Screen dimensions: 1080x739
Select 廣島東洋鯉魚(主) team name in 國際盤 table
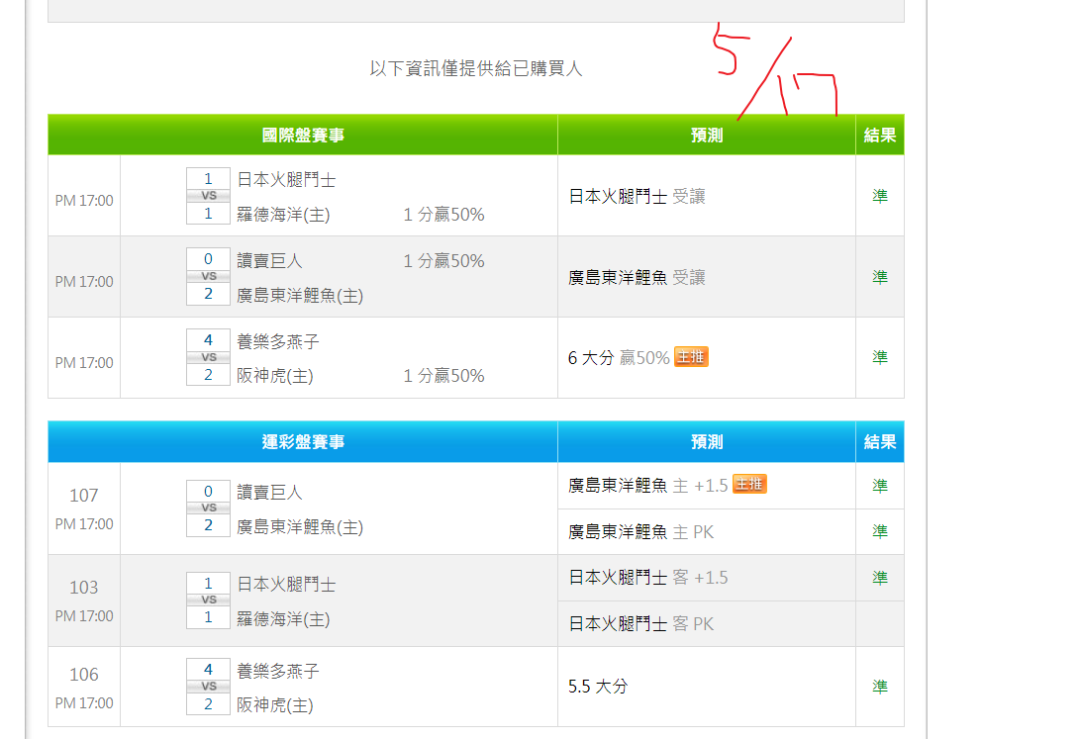pos(300,295)
